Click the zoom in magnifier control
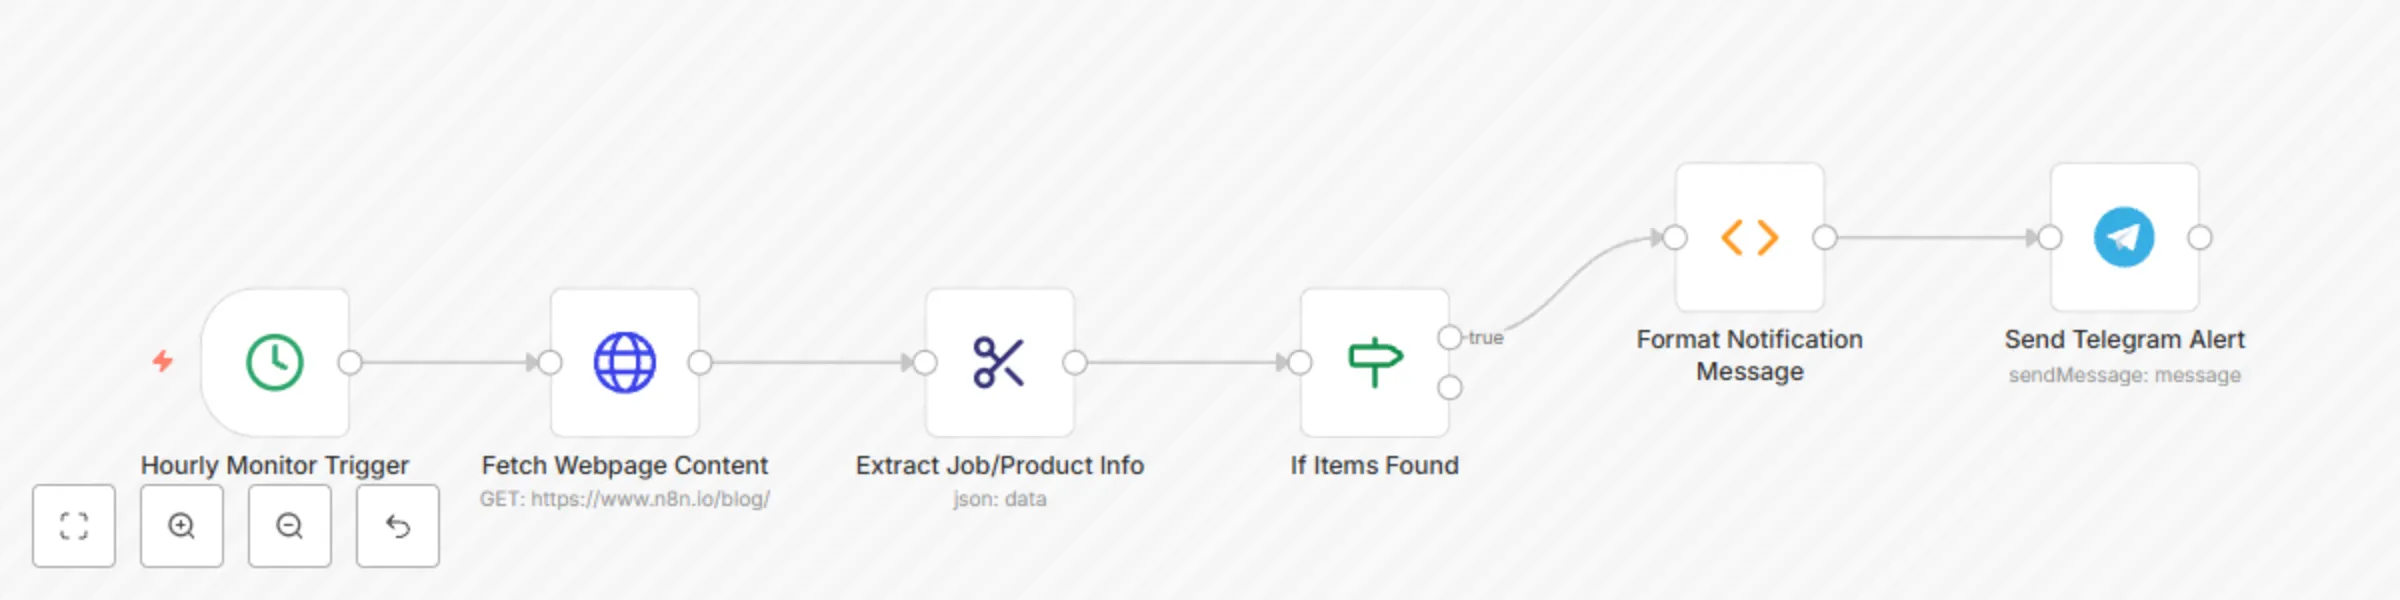This screenshot has height=600, width=2400. 182,526
